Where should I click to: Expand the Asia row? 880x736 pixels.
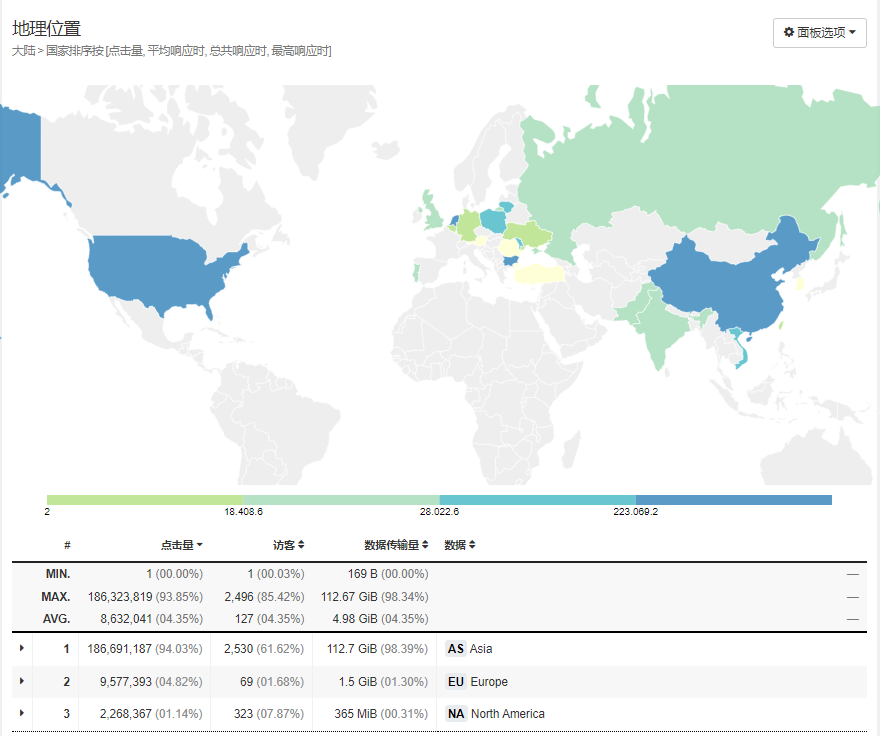tap(22, 649)
